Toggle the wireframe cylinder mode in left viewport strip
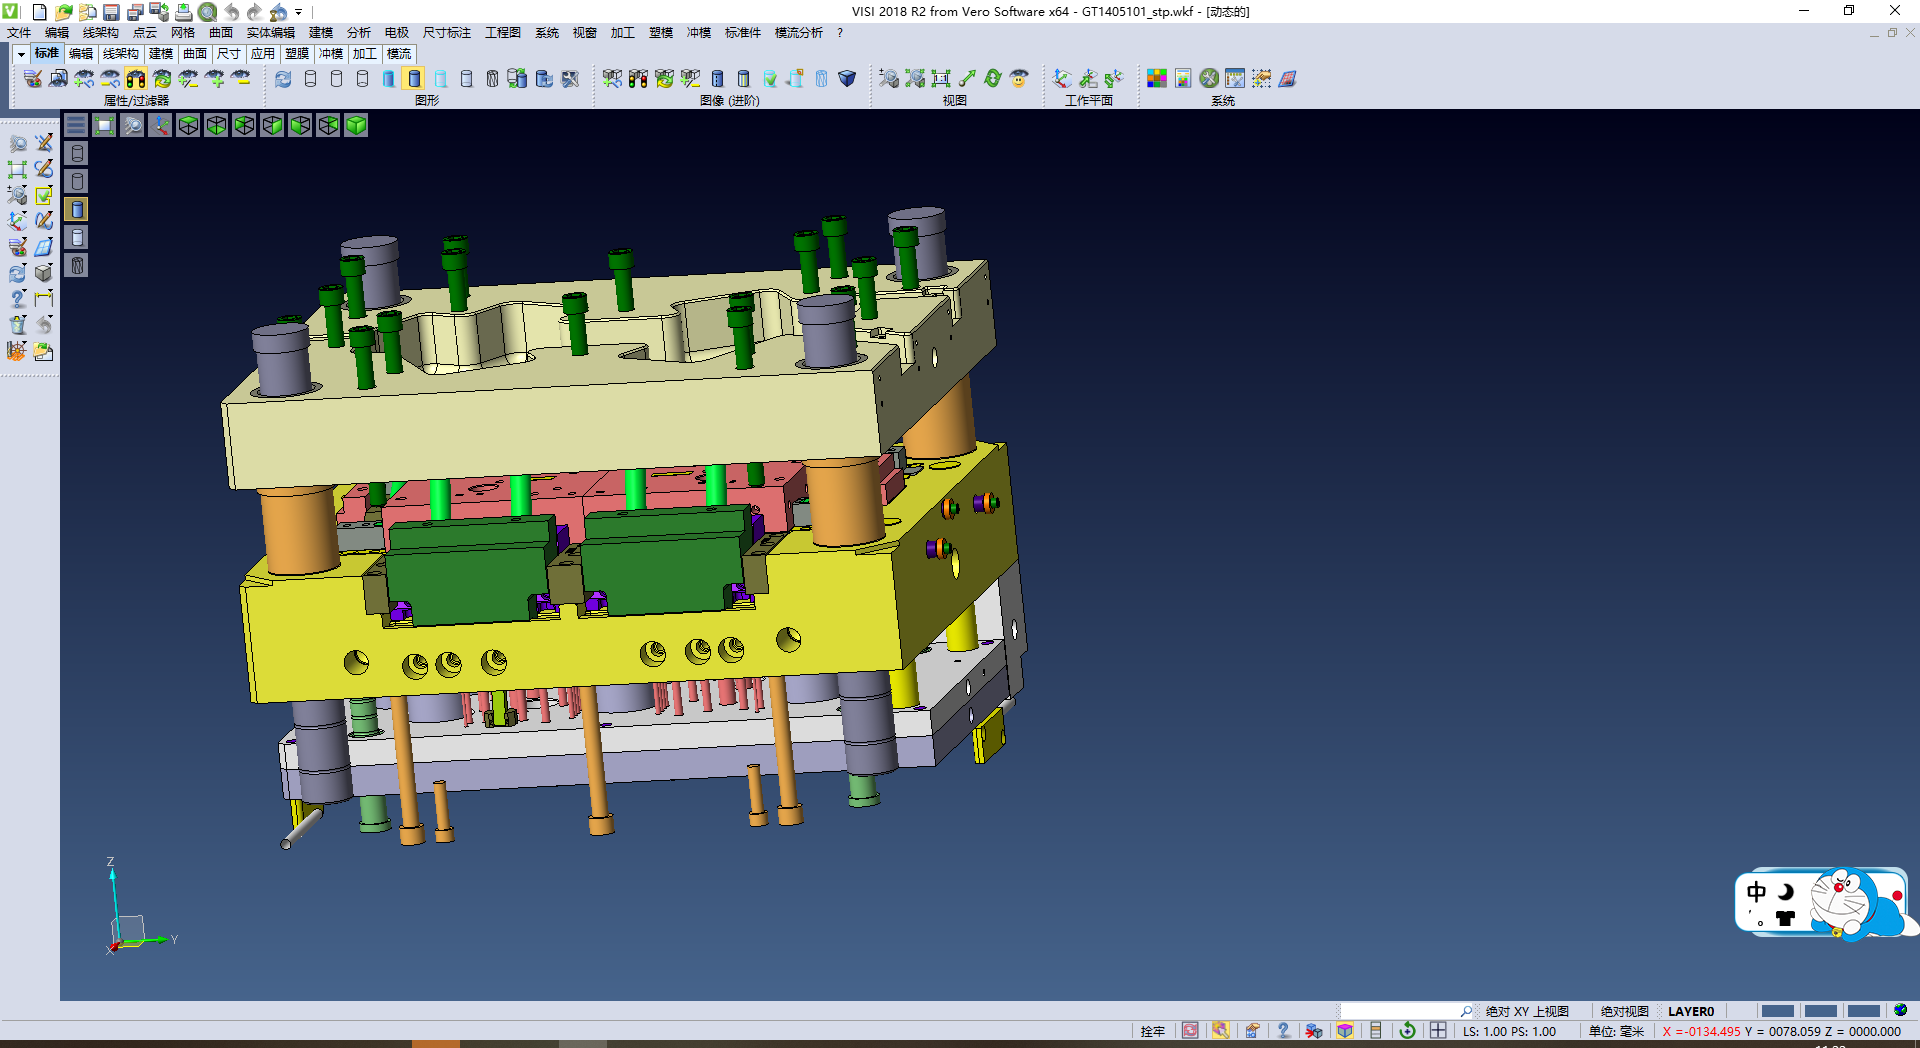 [x=77, y=153]
